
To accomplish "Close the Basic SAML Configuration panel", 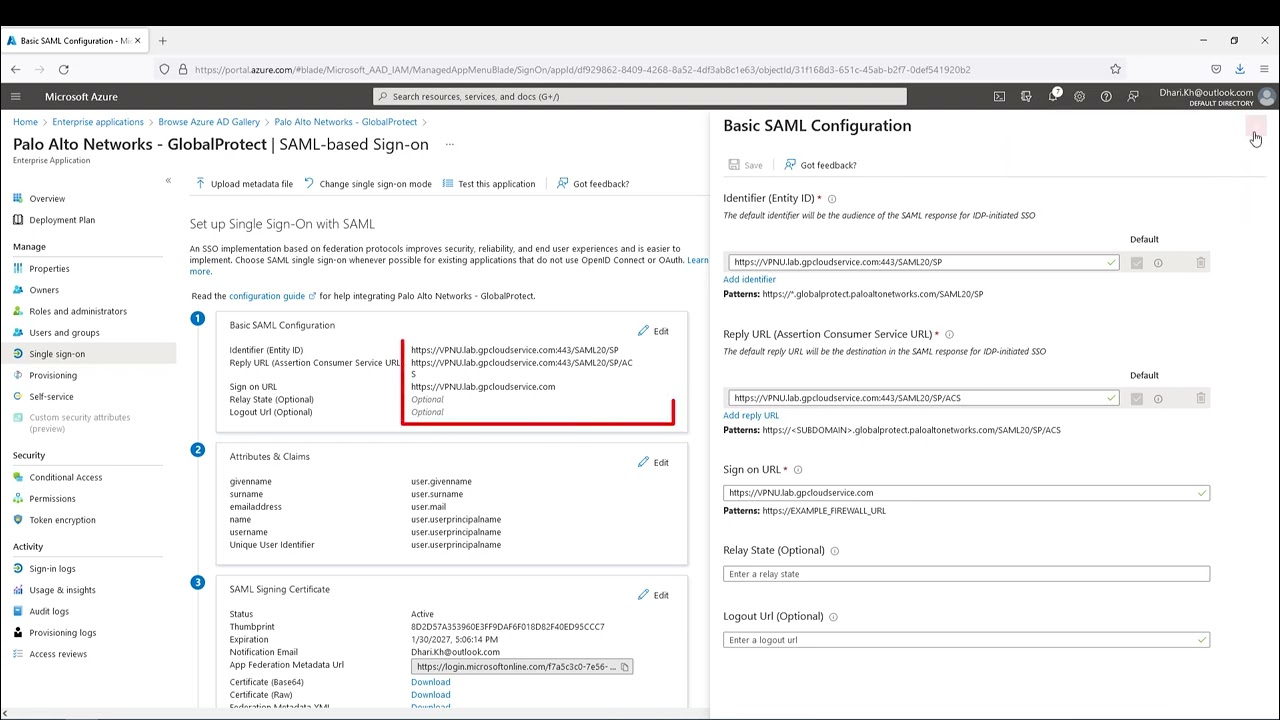I will pos(1256,126).
